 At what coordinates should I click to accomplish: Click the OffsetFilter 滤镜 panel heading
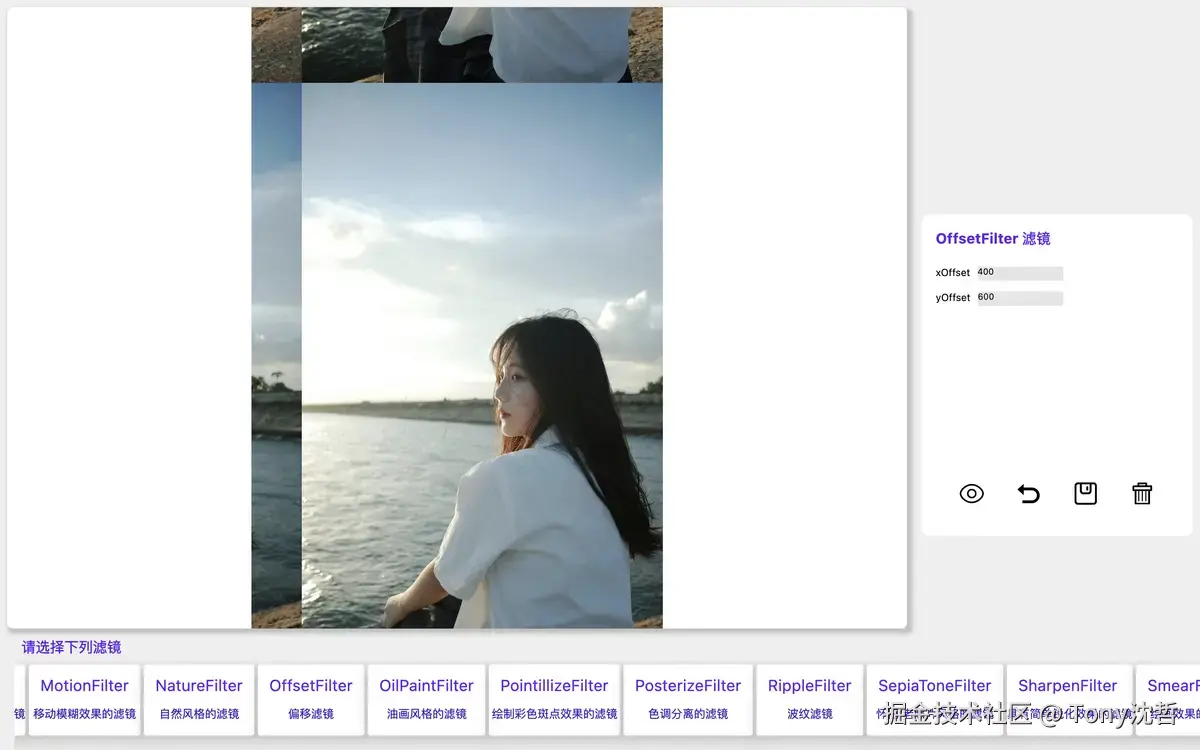(992, 238)
